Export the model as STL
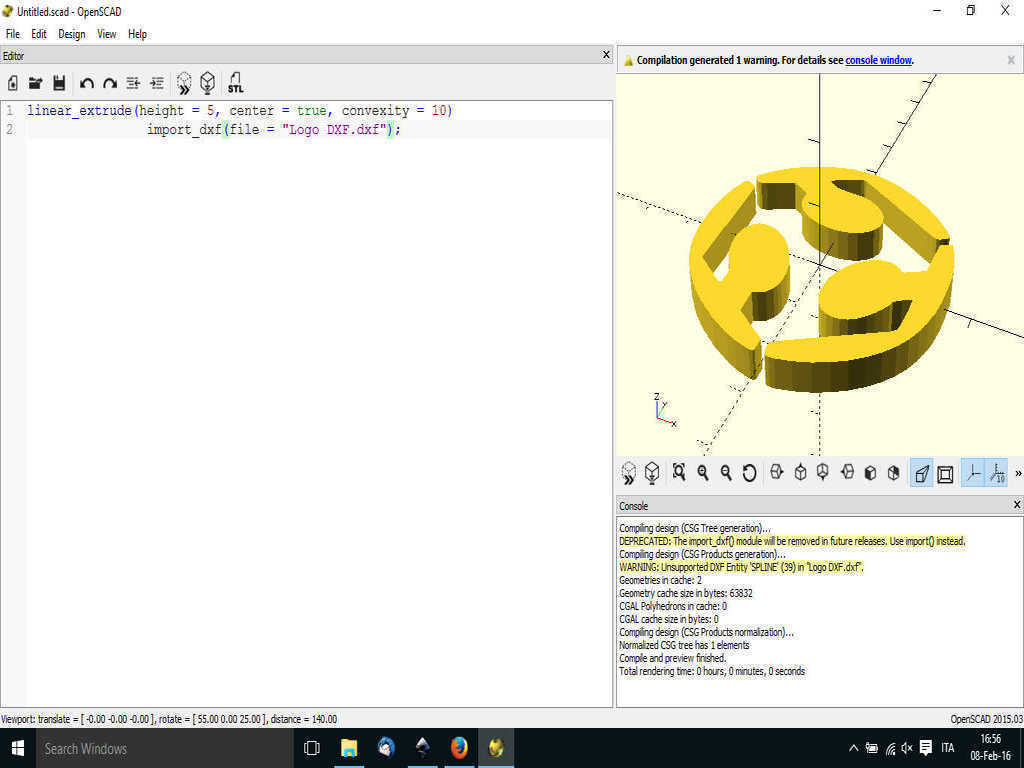 [236, 83]
